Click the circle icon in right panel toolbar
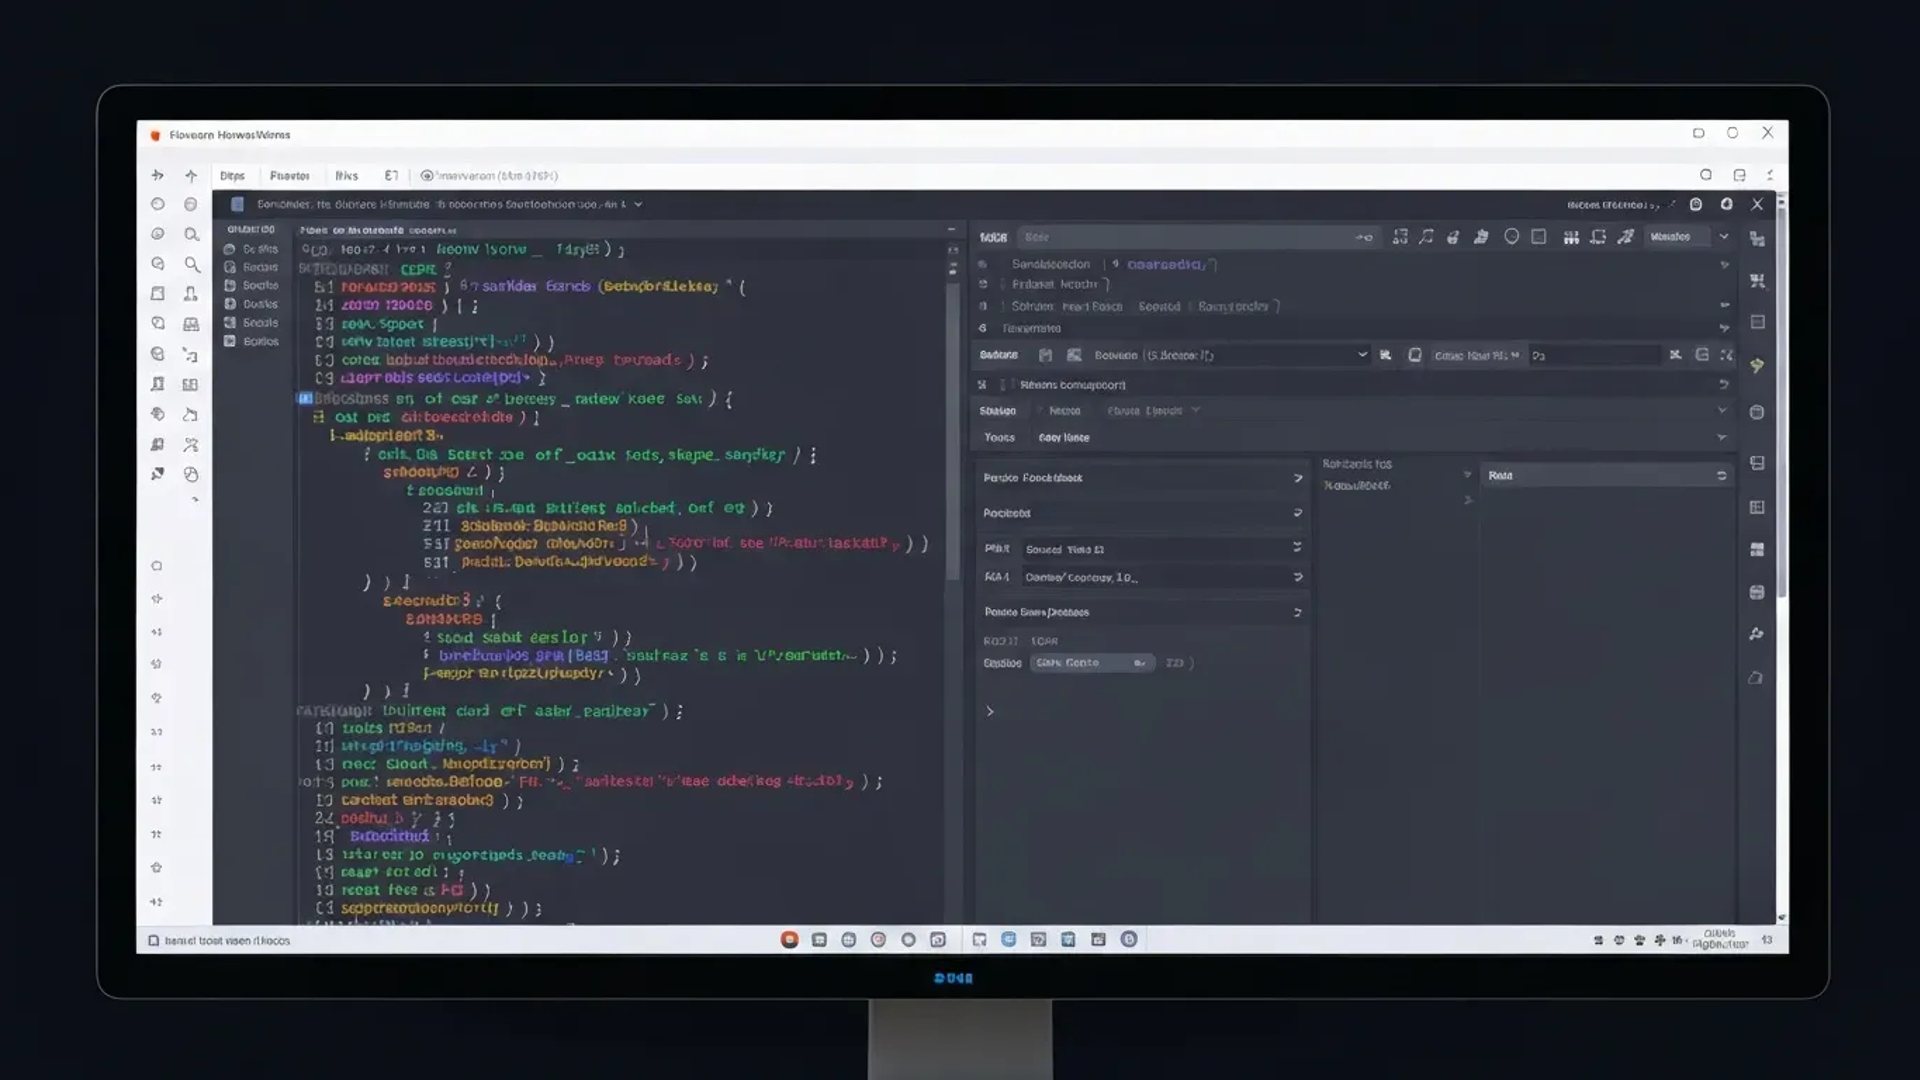This screenshot has height=1080, width=1920. pyautogui.click(x=1511, y=237)
